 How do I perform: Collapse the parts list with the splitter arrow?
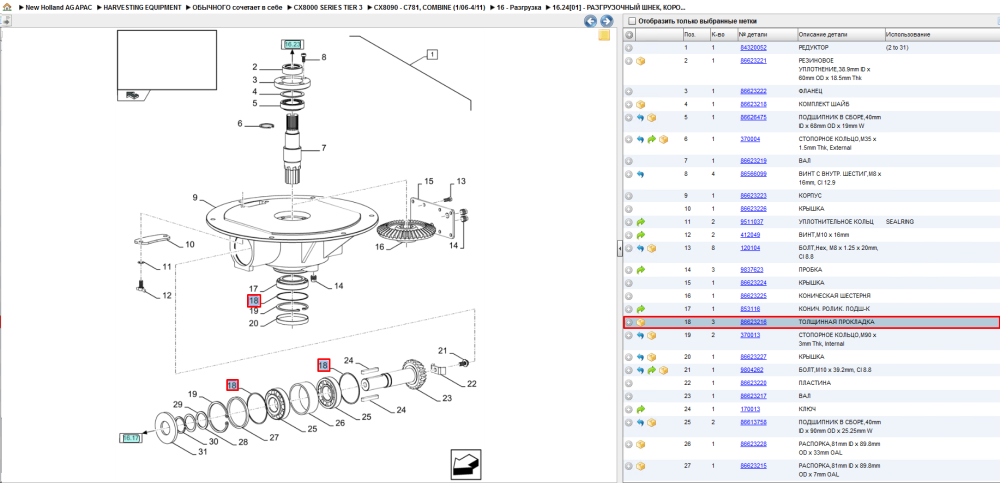619,249
